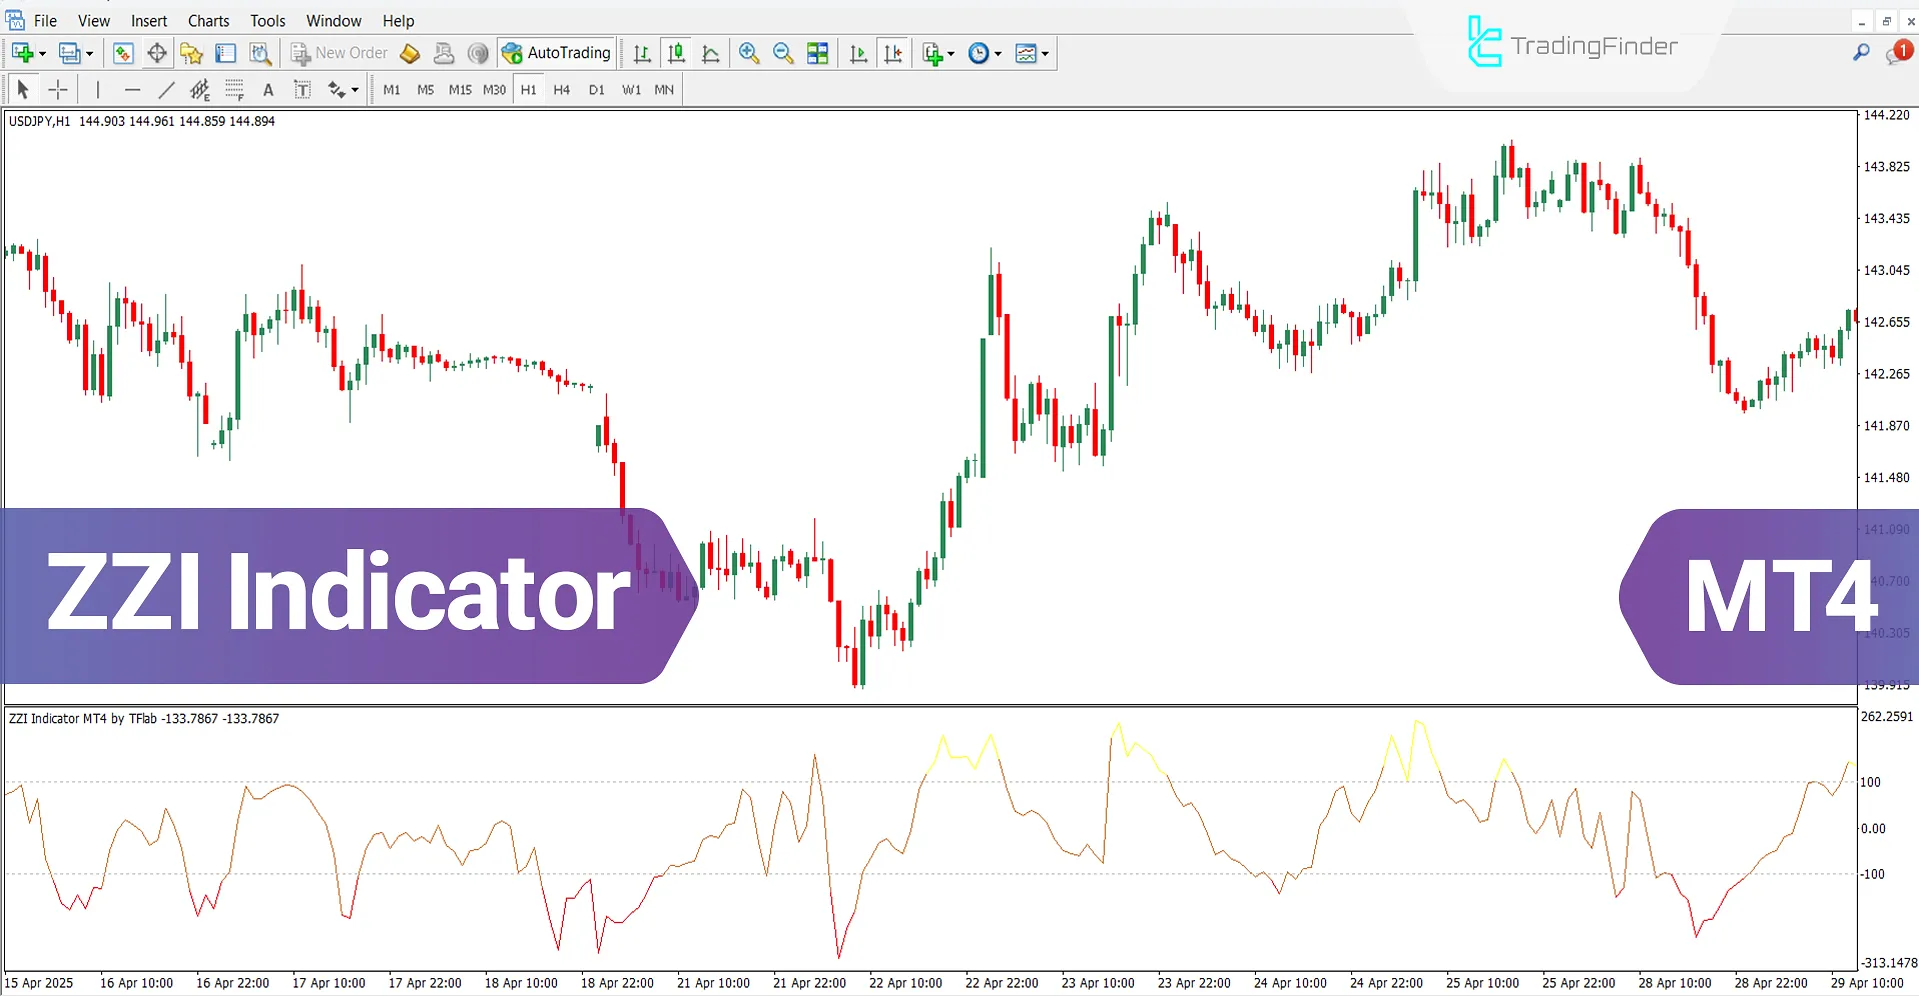Select the Fibonacci Retracement drawing tool
This screenshot has height=996, width=1919.
pyautogui.click(x=234, y=90)
